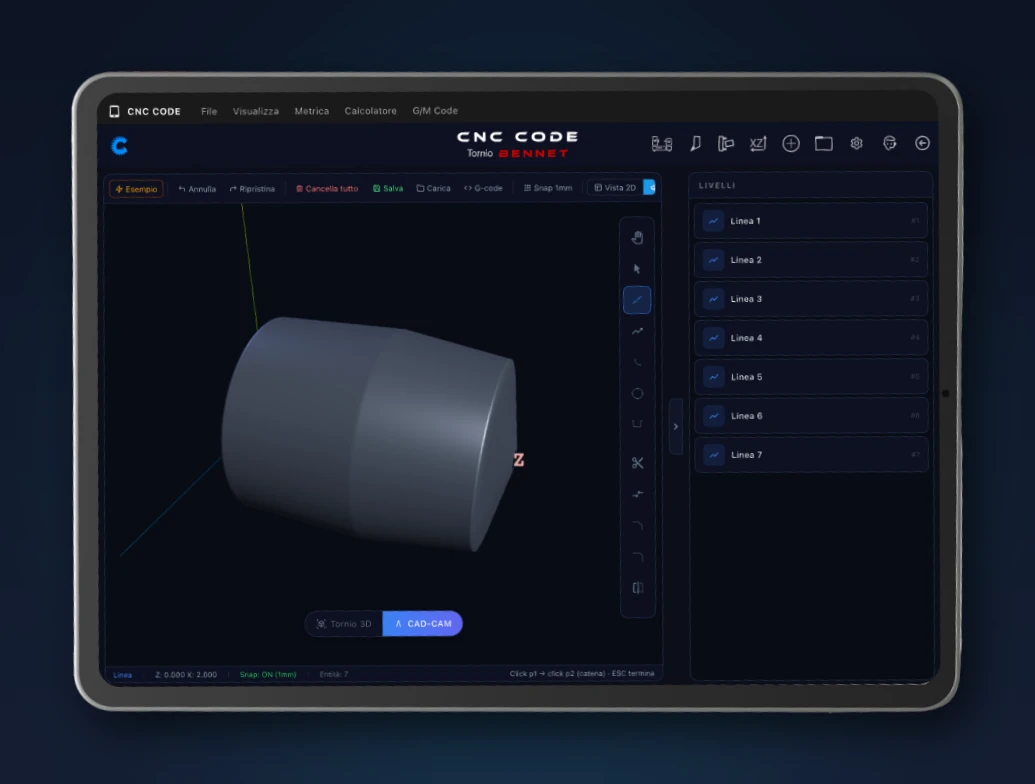Click the Cancella tutto button
1035x784 pixels.
click(327, 189)
